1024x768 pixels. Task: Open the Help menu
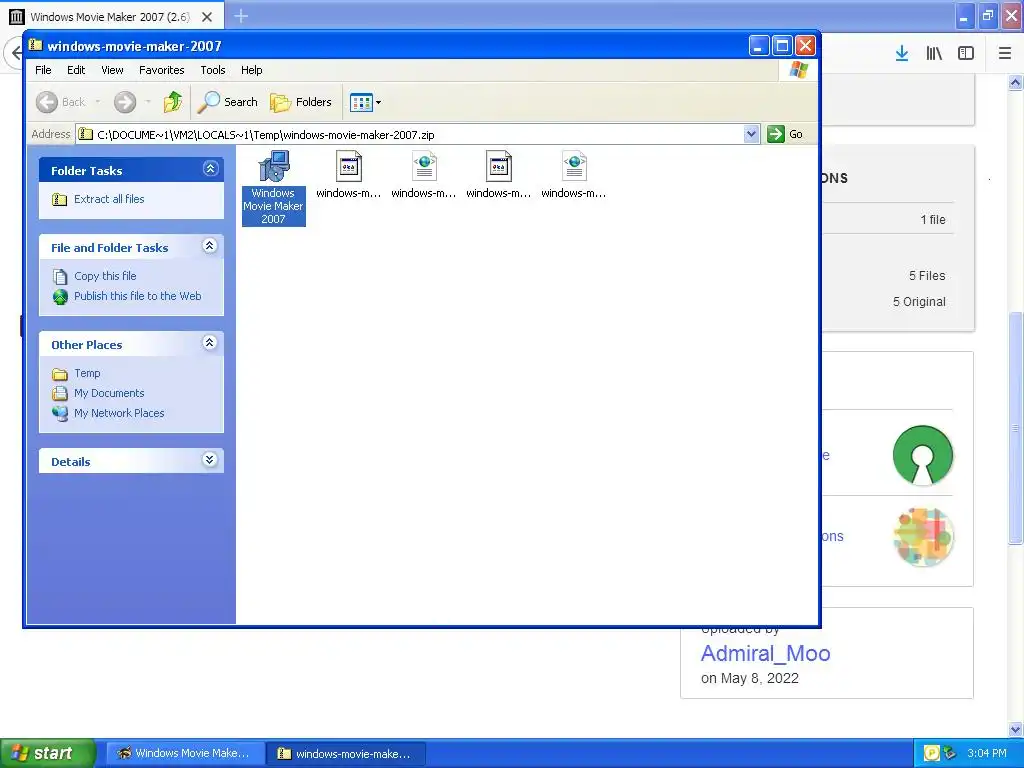pos(251,70)
